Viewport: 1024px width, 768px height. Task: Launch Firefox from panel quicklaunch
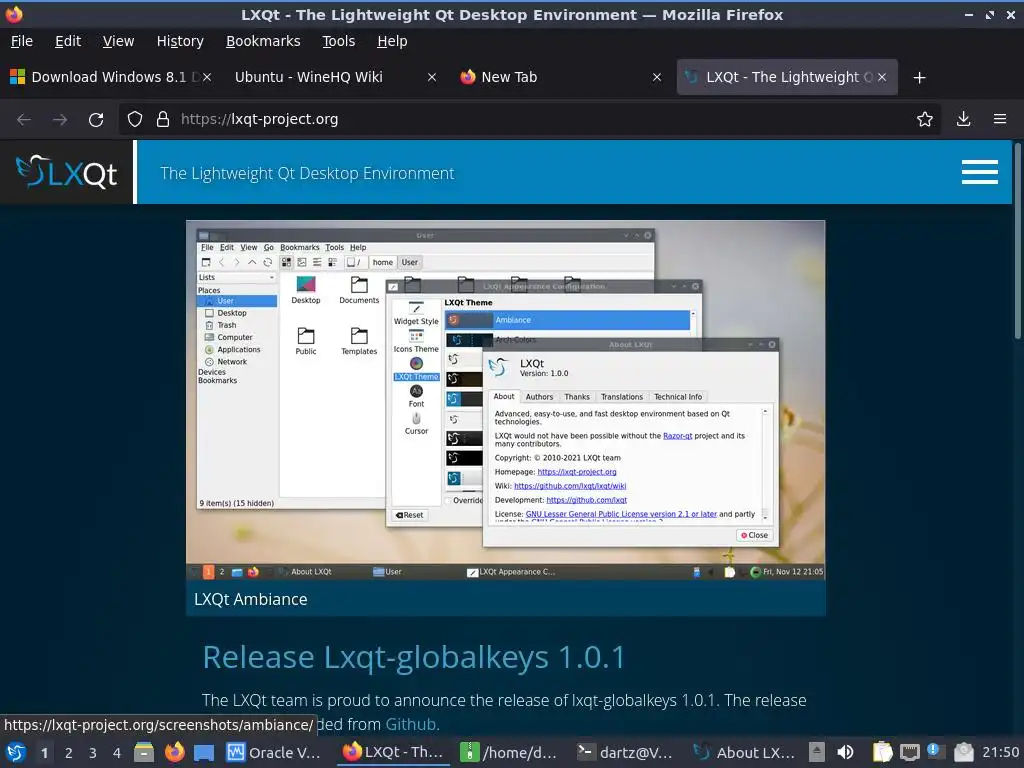click(x=174, y=753)
